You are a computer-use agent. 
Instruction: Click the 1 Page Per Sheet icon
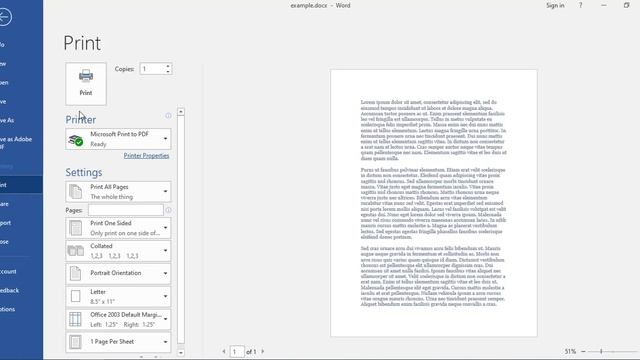[76, 342]
